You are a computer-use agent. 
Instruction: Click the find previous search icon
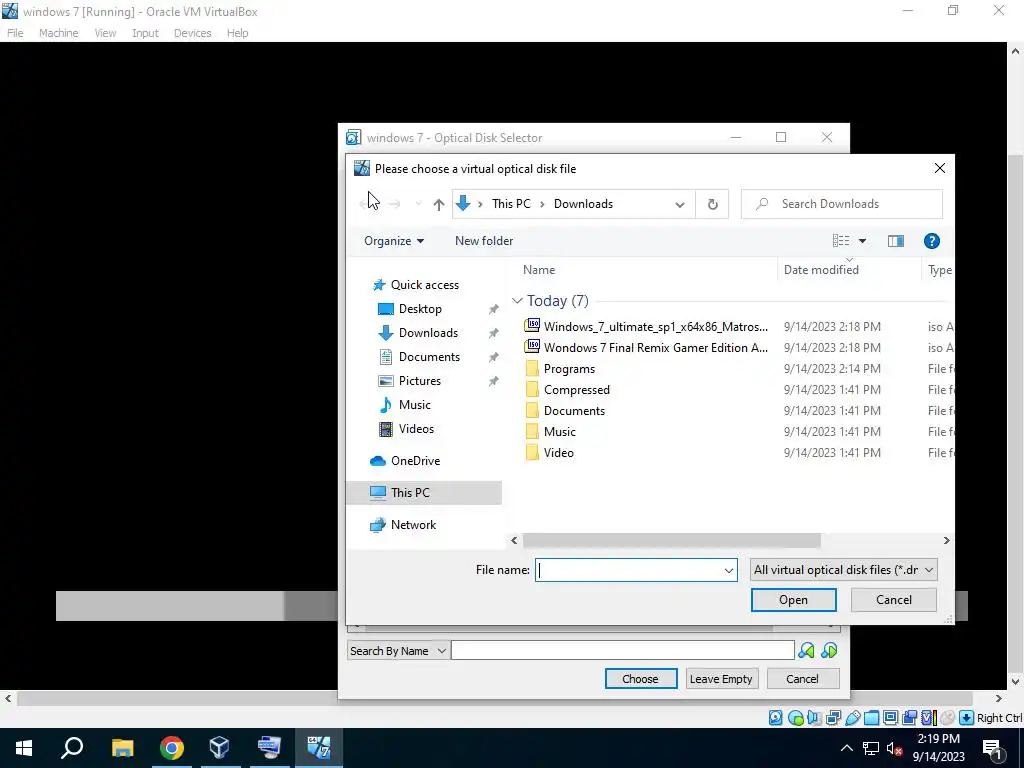click(806, 650)
